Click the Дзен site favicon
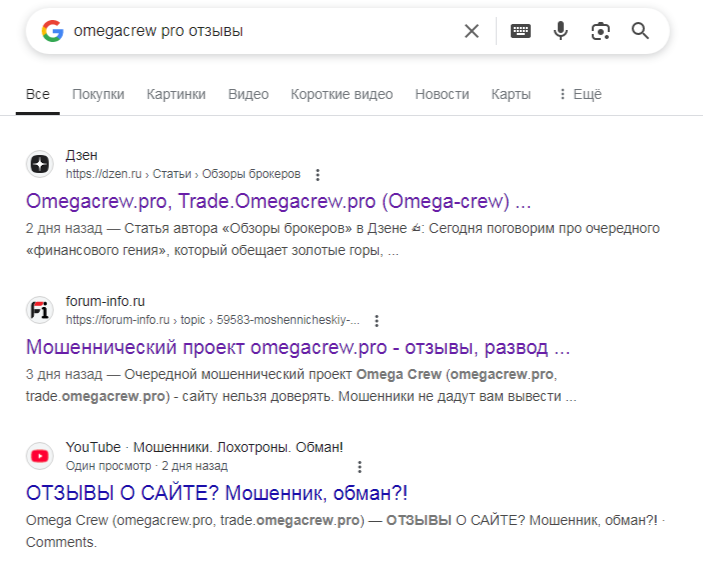Screen dimensions: 703x568 [x=40, y=164]
